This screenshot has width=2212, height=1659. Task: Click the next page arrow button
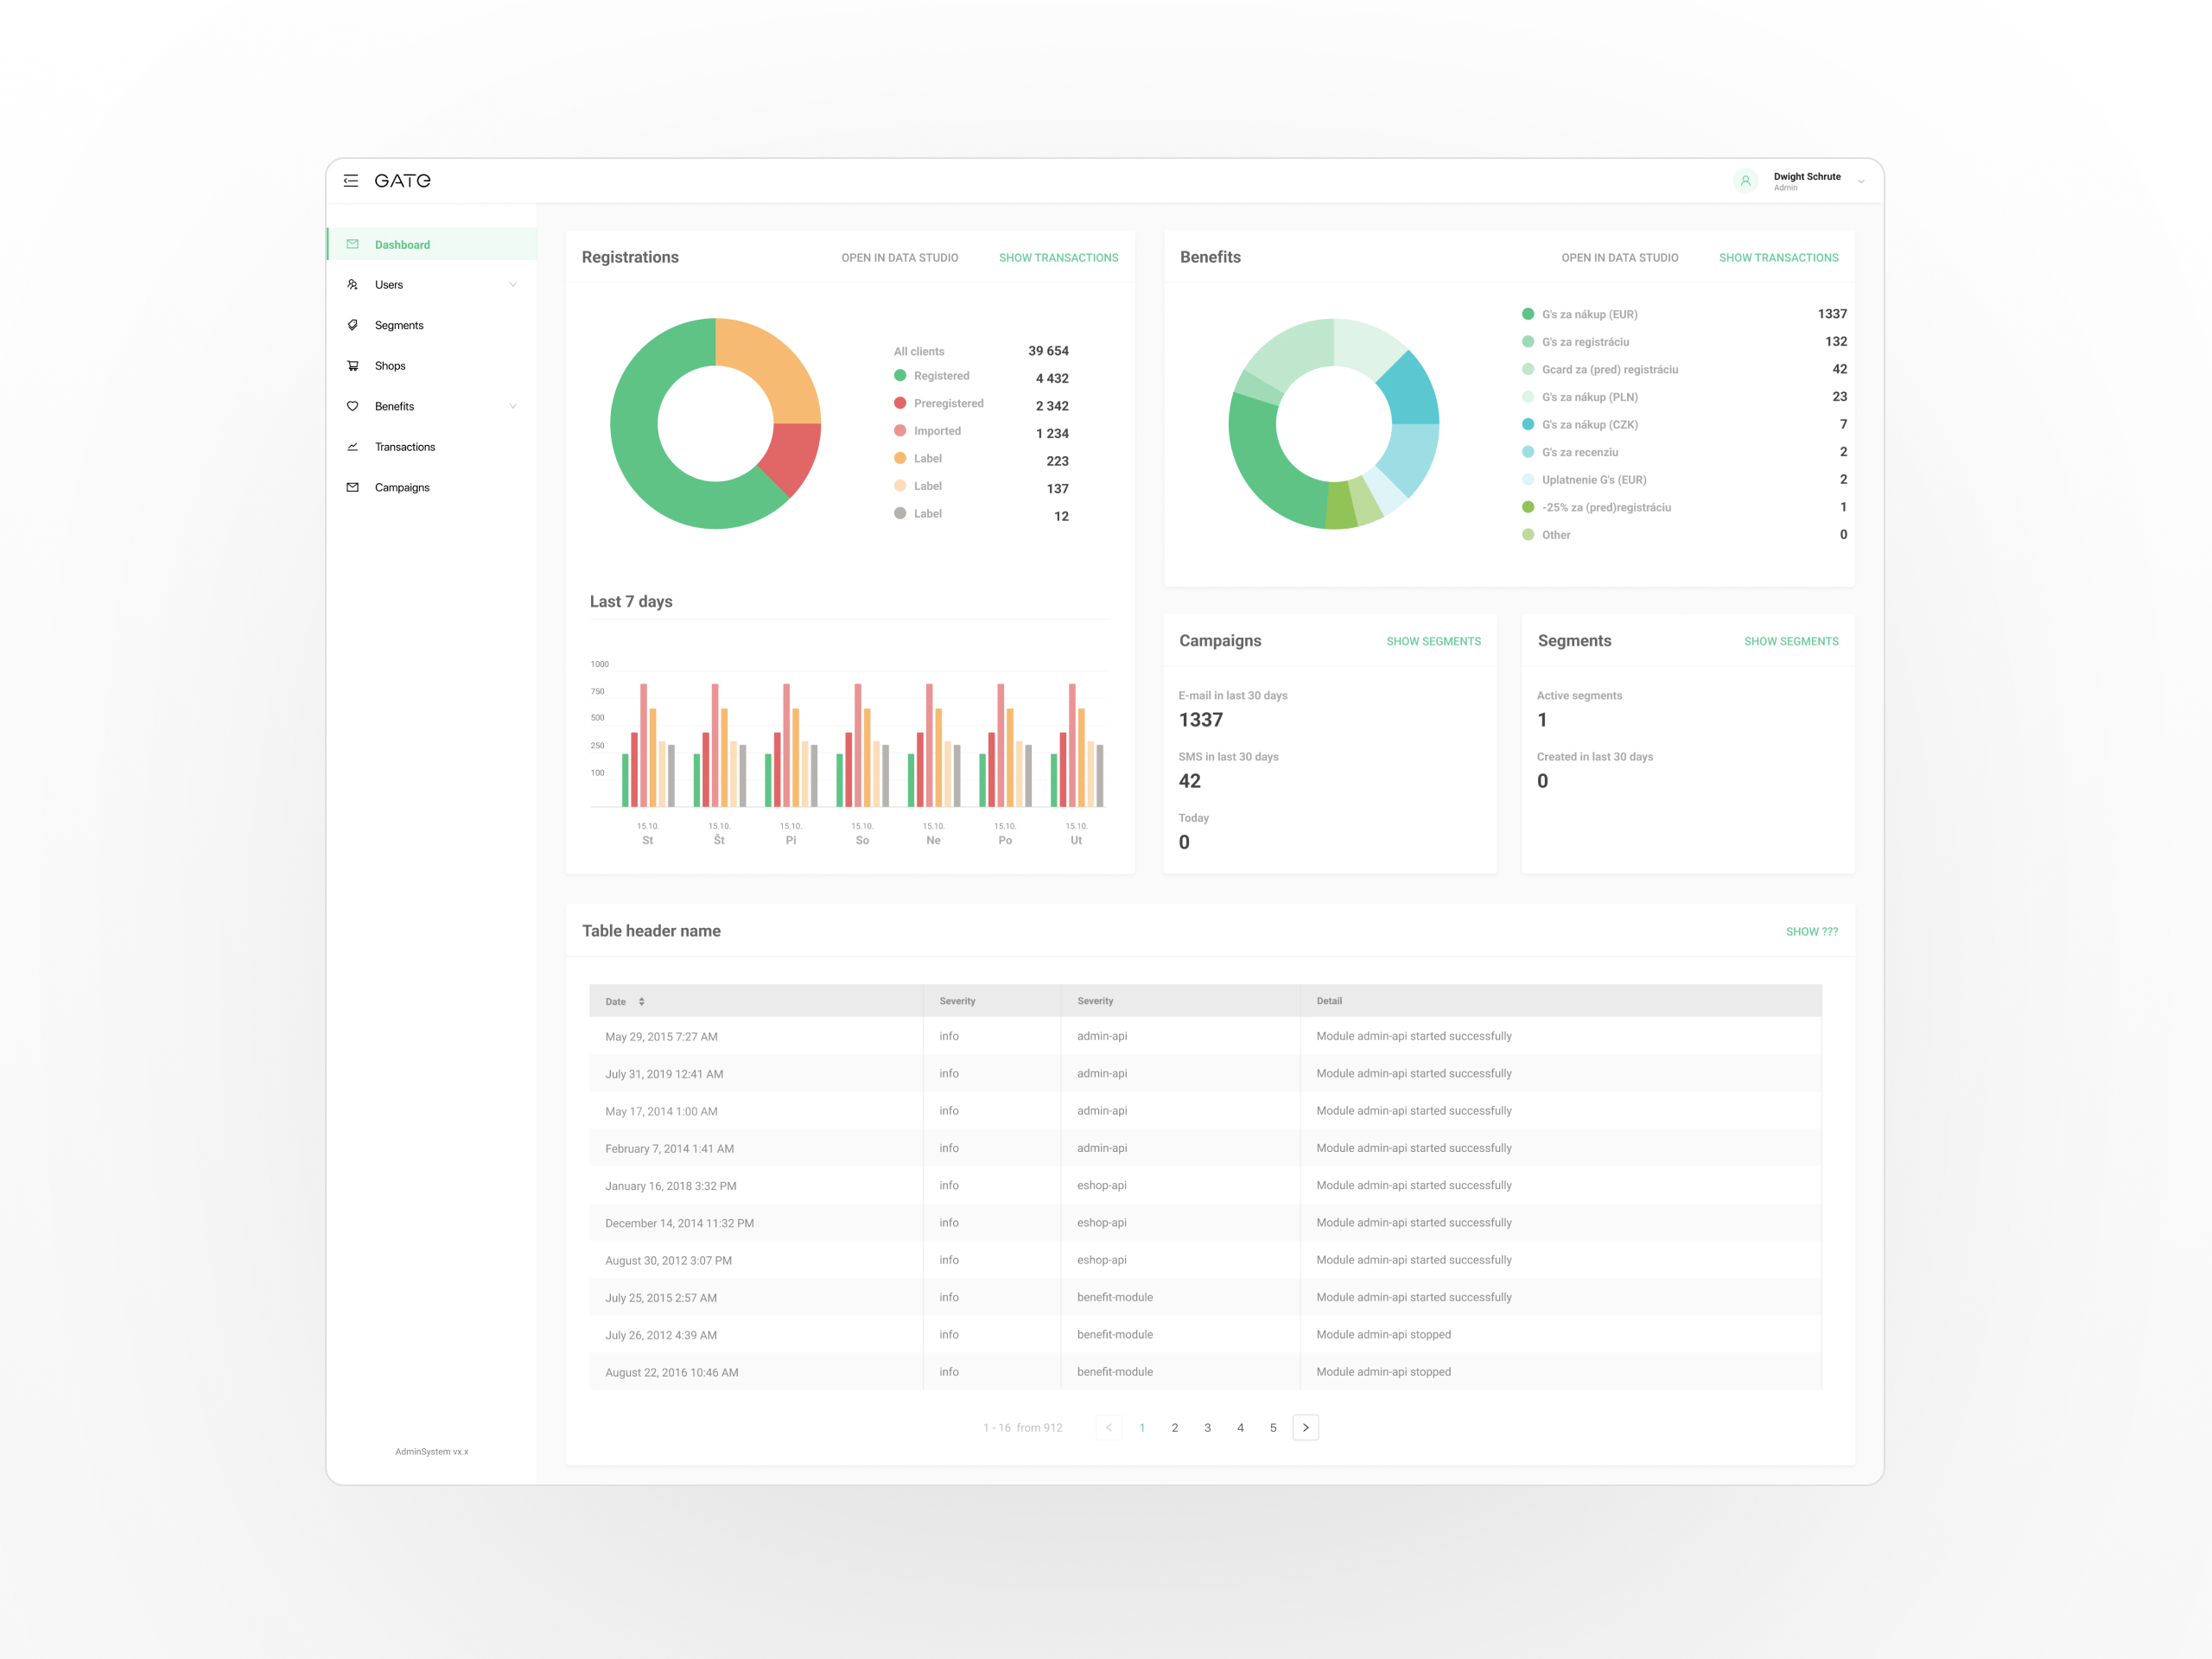tap(1305, 1428)
